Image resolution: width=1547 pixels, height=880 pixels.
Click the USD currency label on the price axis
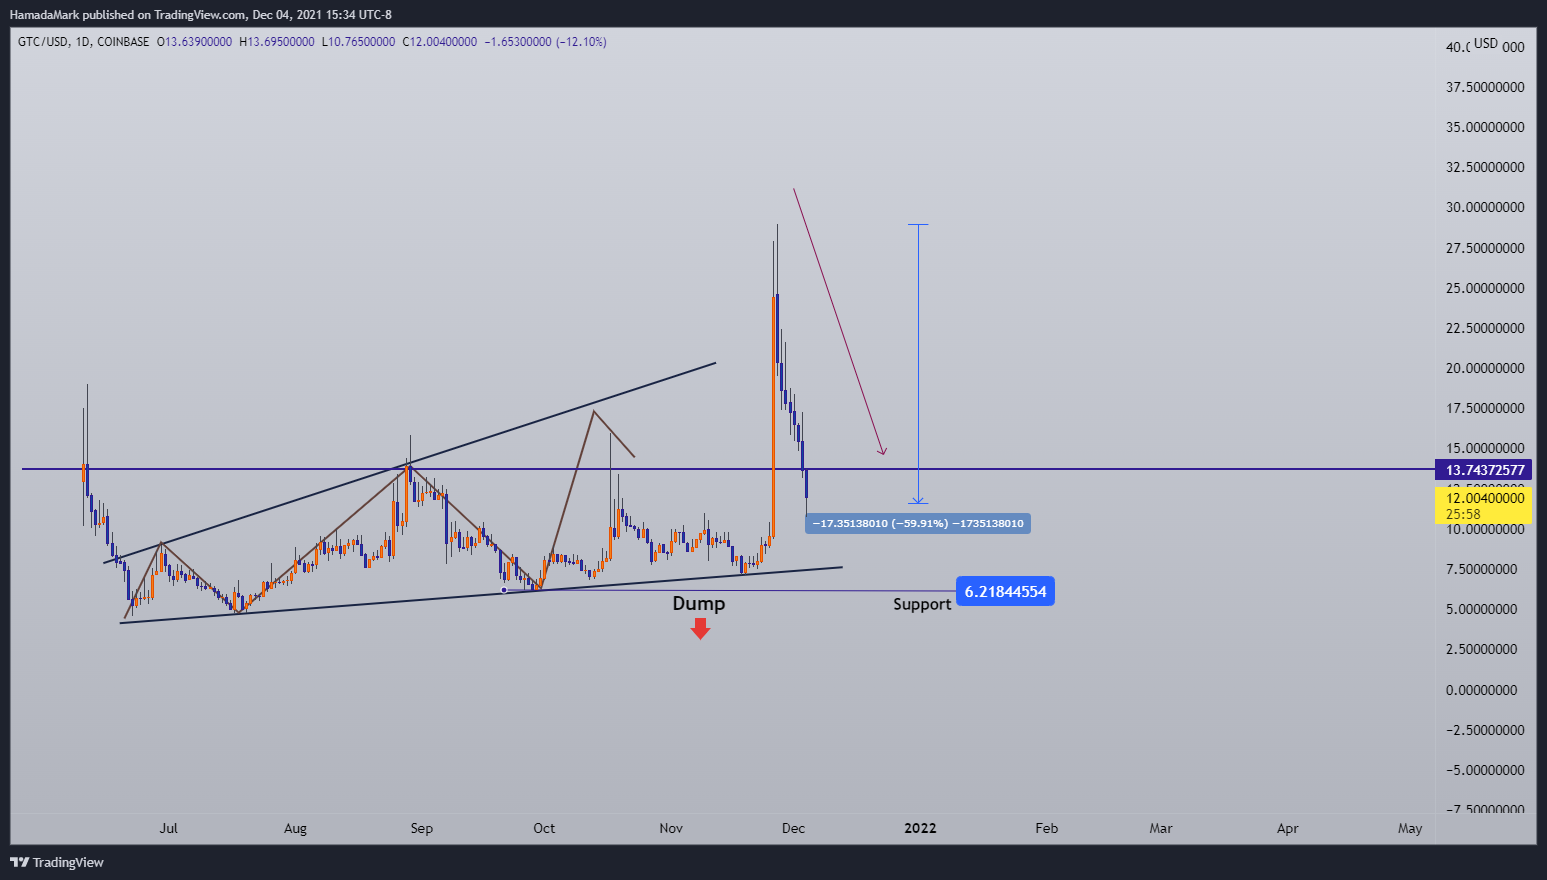click(x=1486, y=43)
